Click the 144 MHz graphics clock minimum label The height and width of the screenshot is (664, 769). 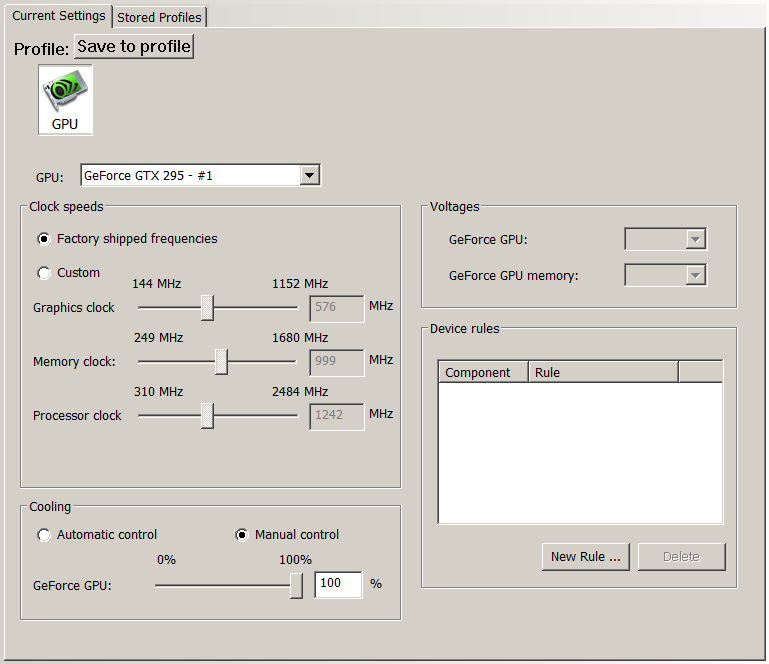pos(156,284)
